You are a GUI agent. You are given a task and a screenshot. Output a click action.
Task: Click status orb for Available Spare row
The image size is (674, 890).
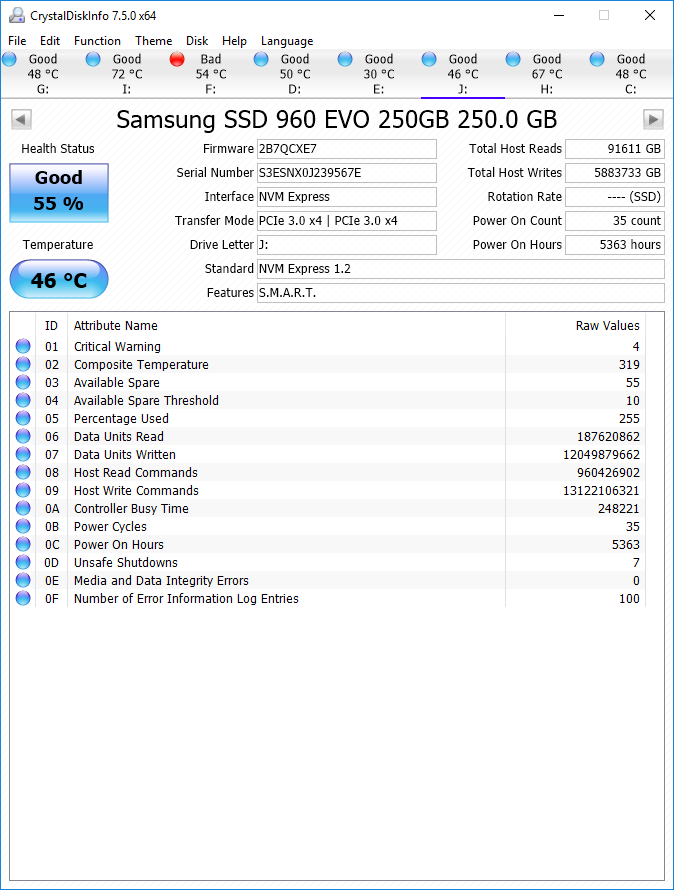[23, 383]
